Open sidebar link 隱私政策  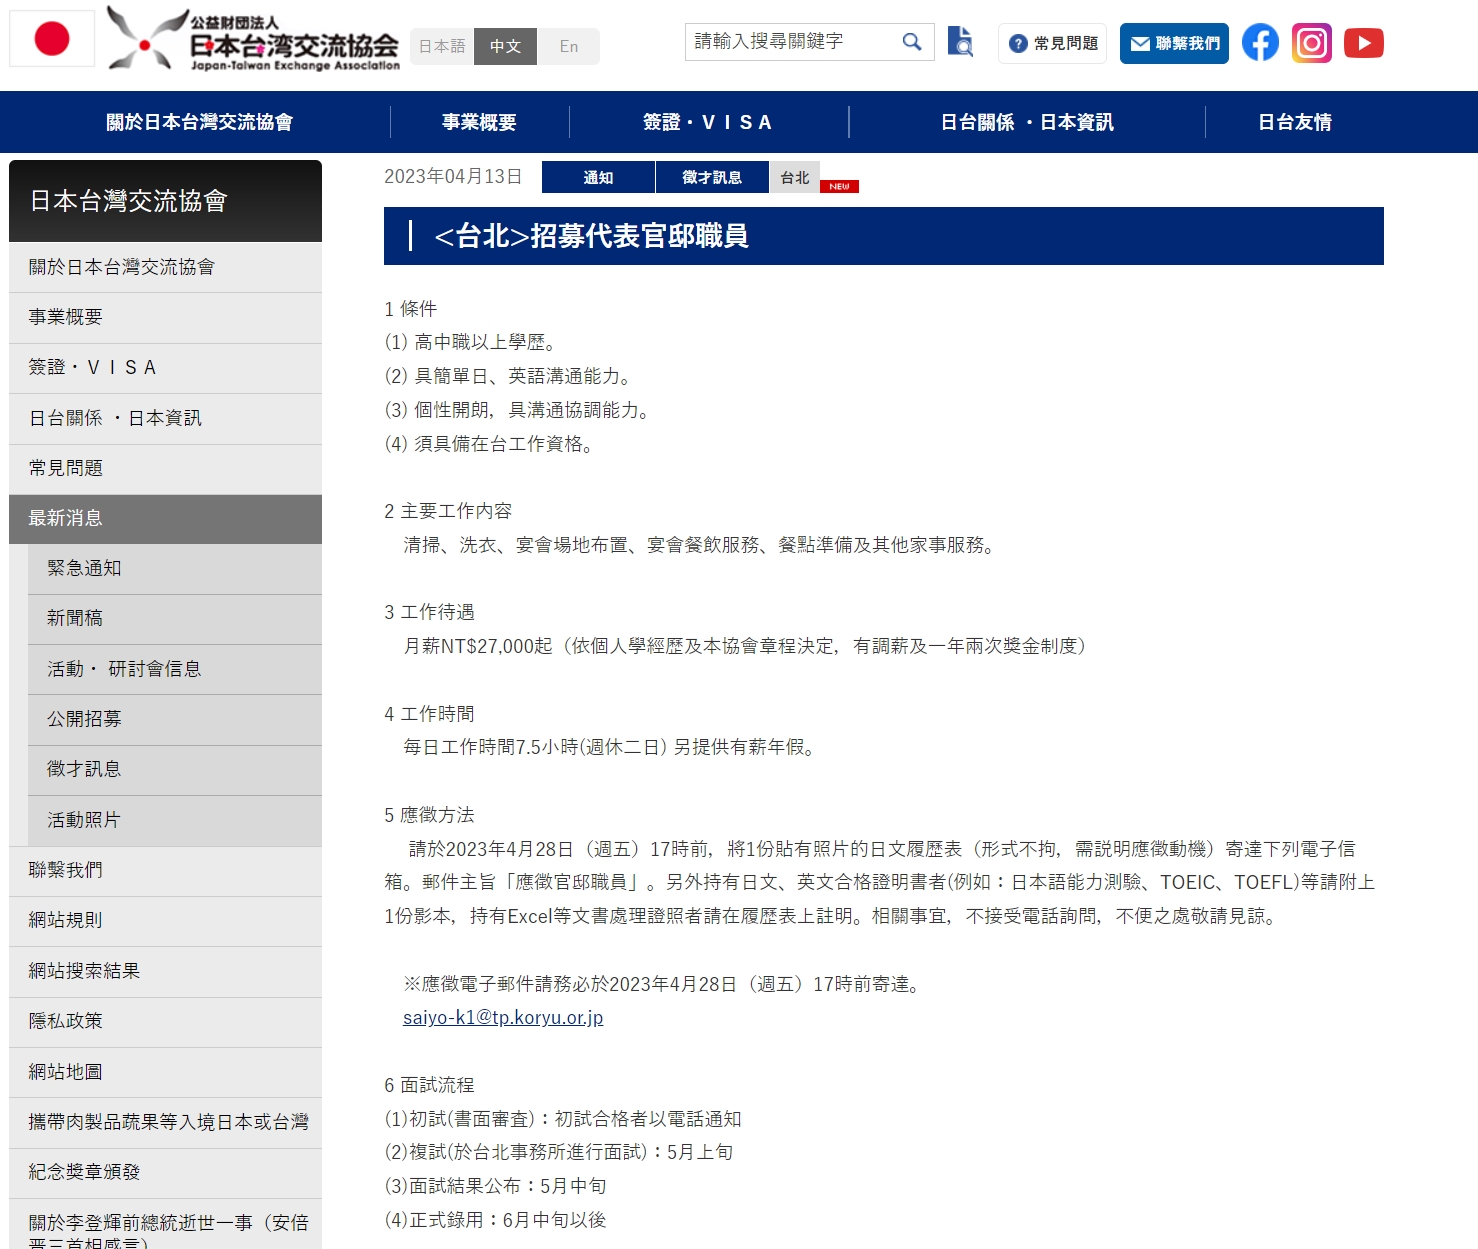pyautogui.click(x=166, y=1022)
